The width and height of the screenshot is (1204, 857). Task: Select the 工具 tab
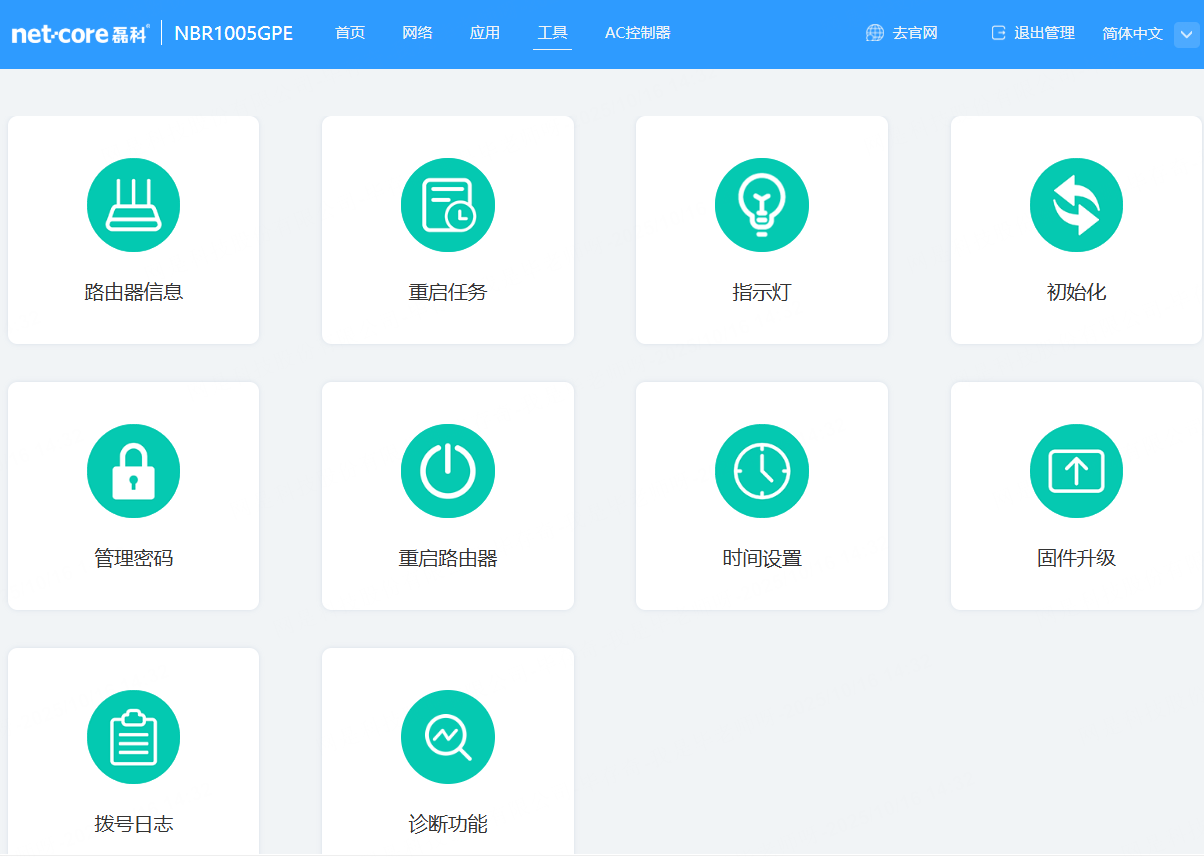point(552,33)
